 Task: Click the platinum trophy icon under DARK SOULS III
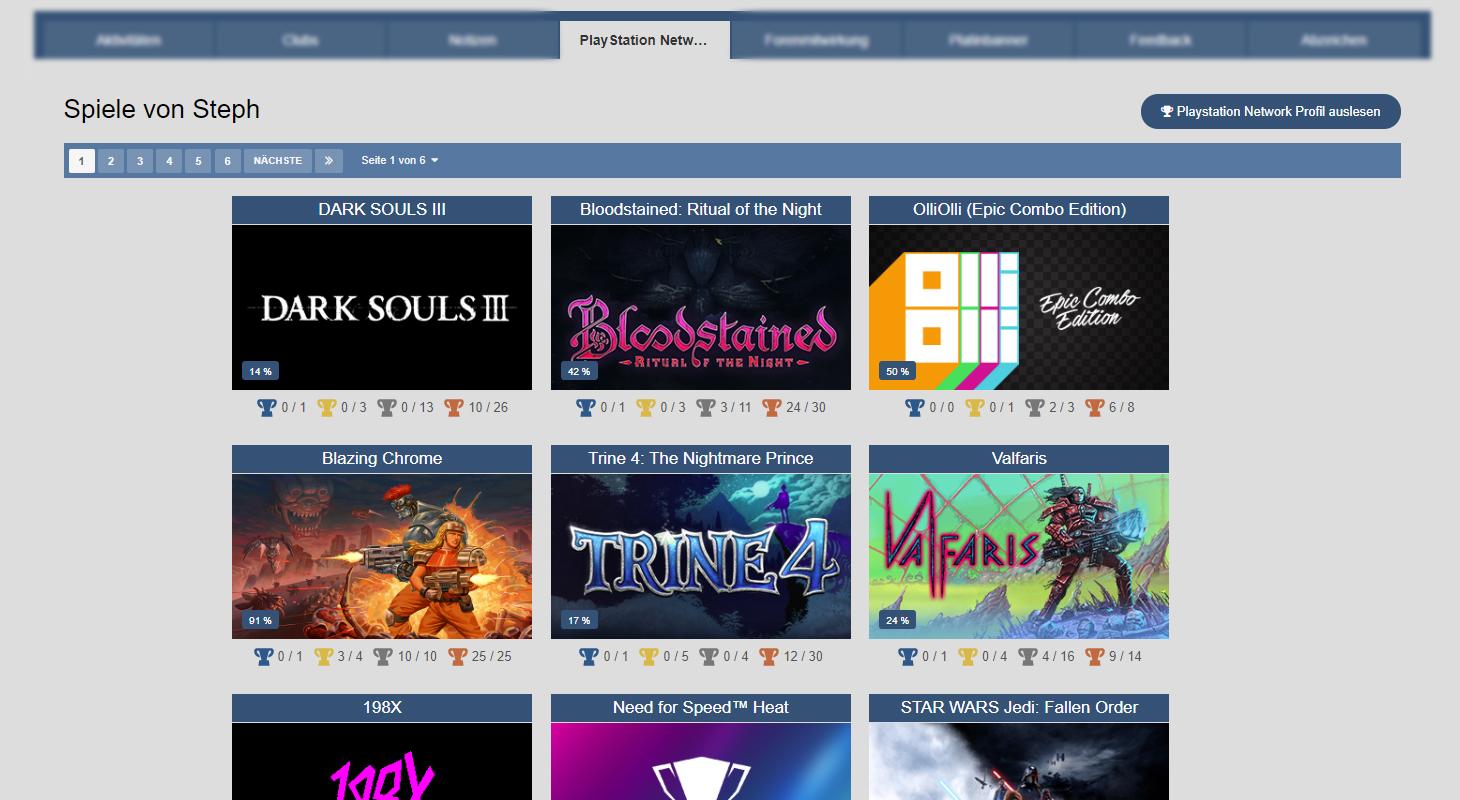pyautogui.click(x=266, y=407)
